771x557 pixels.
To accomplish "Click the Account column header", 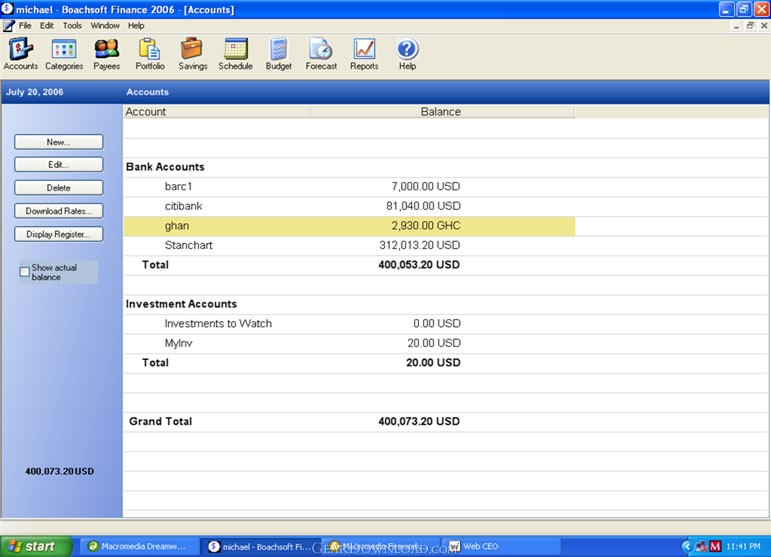I will 217,112.
